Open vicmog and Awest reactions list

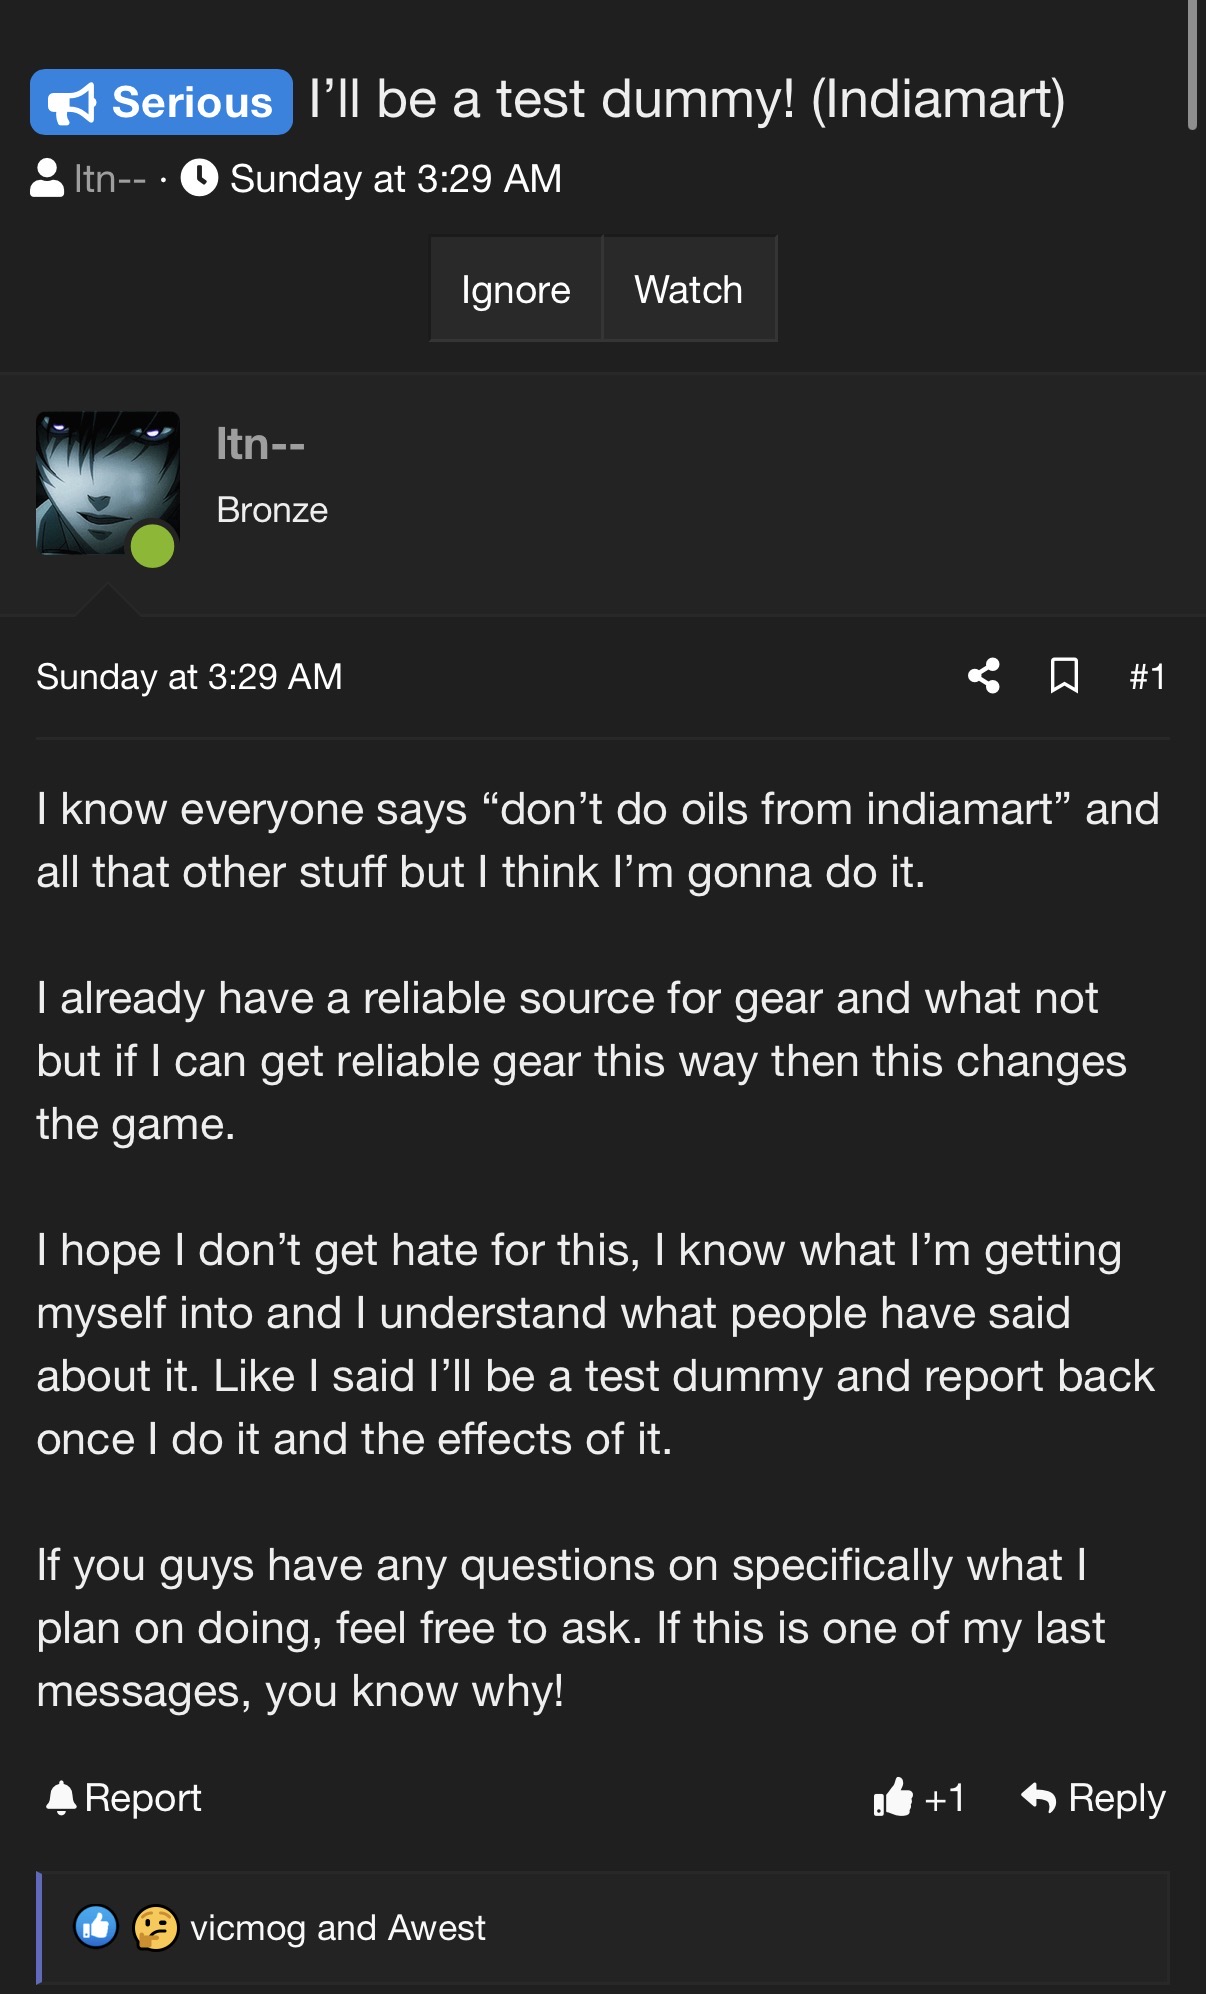click(337, 1928)
